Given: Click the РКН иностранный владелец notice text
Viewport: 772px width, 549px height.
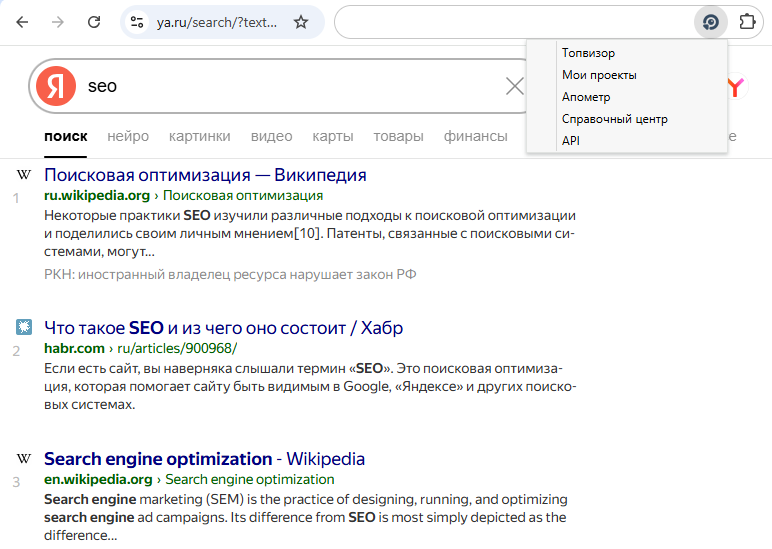Looking at the screenshot, I should (230, 274).
